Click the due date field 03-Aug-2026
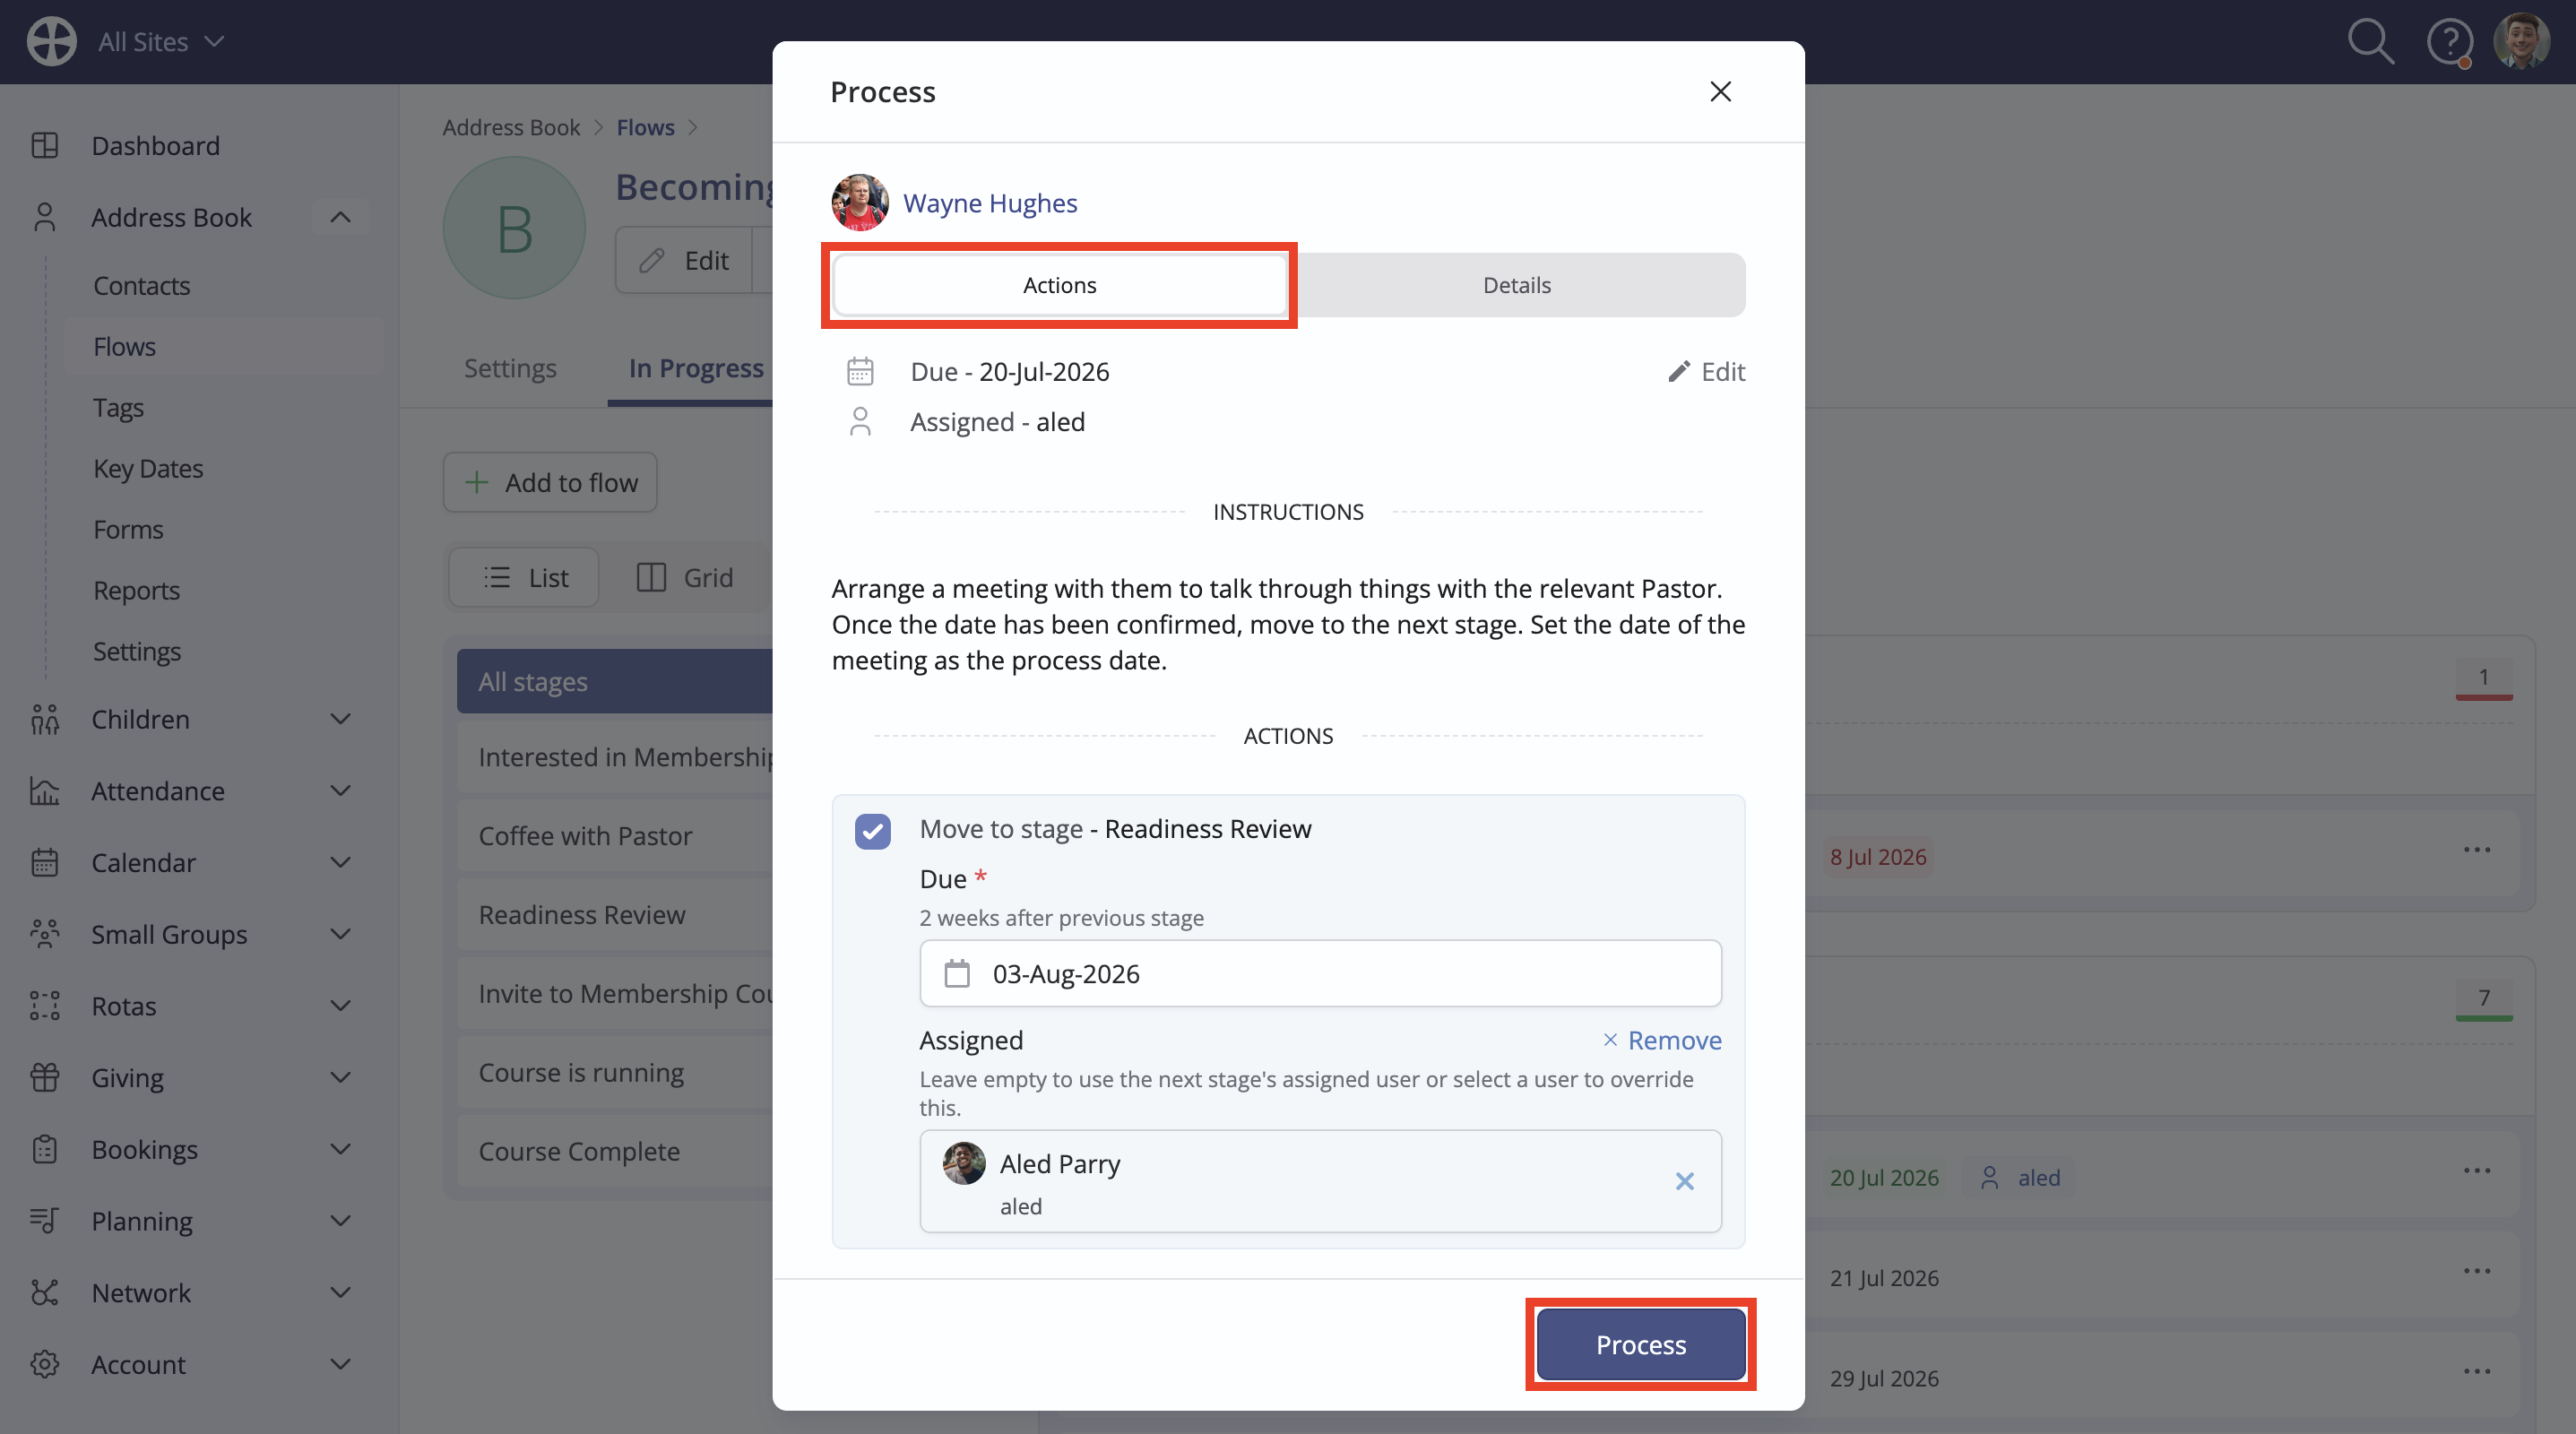The width and height of the screenshot is (2576, 1434). pyautogui.click(x=1320, y=973)
